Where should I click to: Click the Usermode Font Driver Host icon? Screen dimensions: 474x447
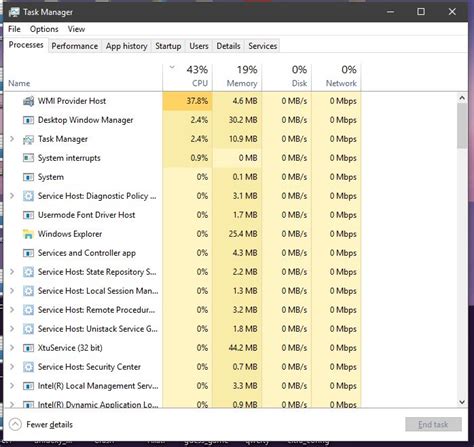(x=28, y=215)
